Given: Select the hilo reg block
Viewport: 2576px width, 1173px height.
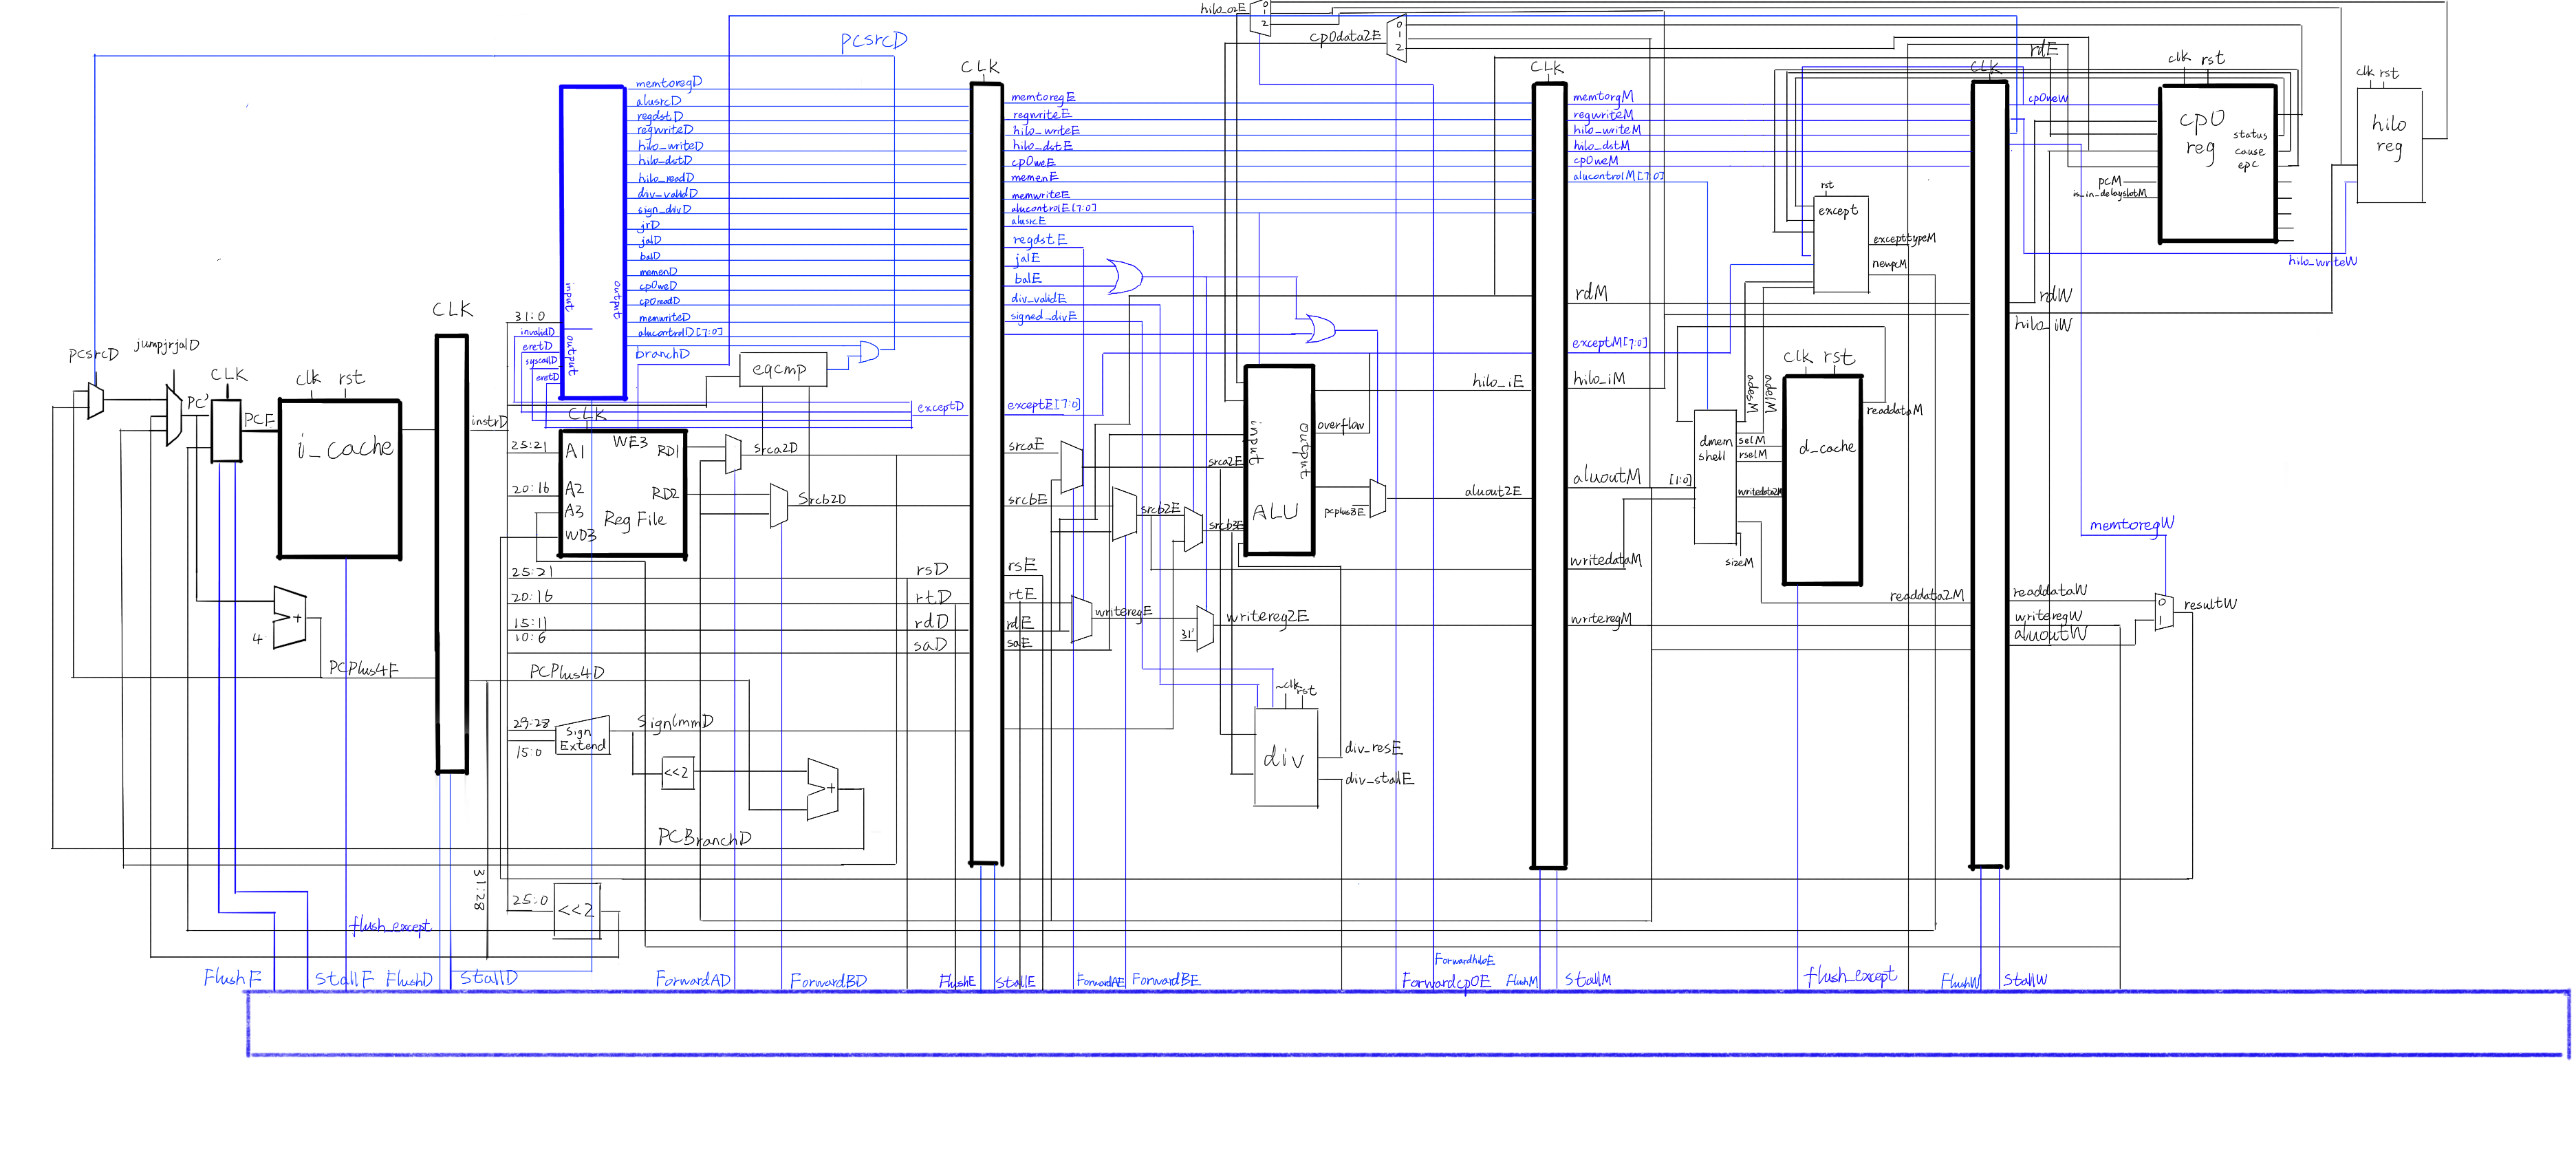Looking at the screenshot, I should 2390,145.
